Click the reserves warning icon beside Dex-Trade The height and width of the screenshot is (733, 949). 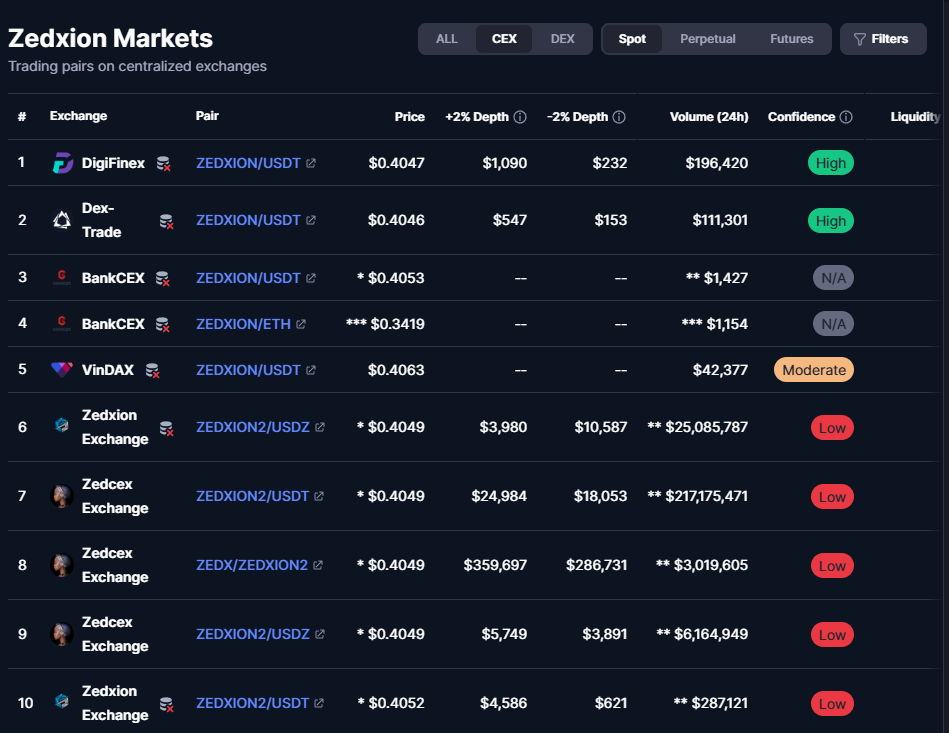pyautogui.click(x=166, y=222)
